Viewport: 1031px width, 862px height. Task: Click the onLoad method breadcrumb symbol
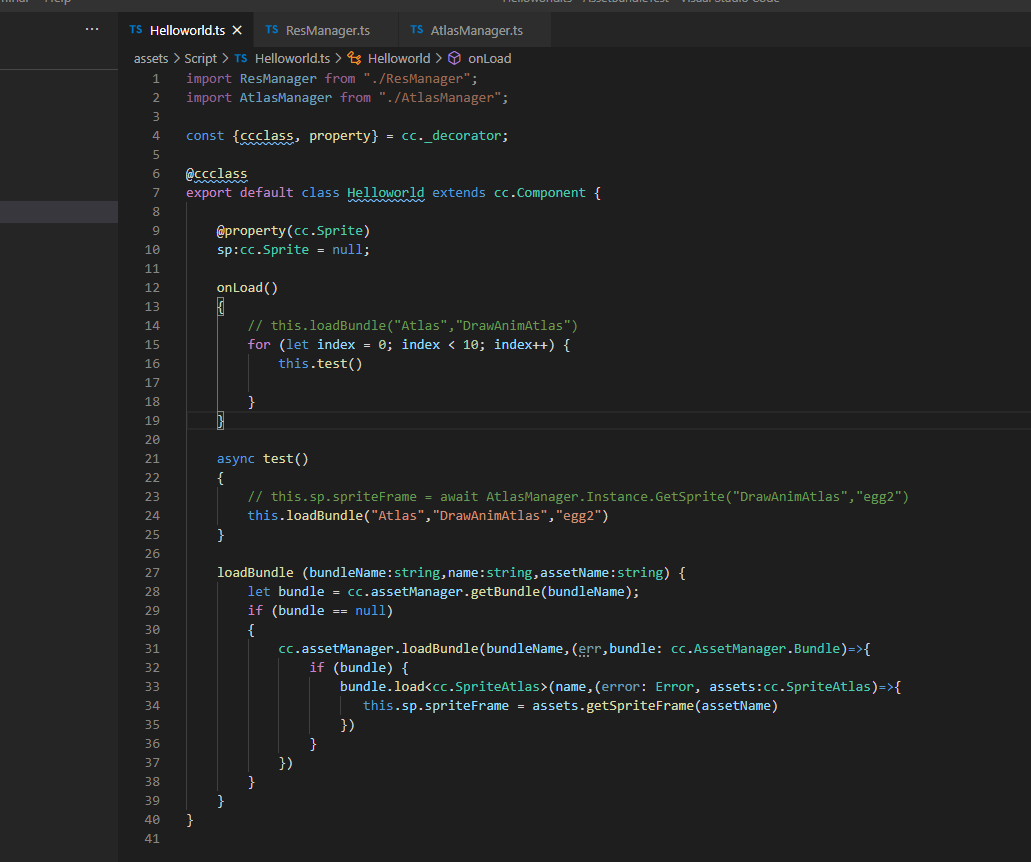pyautogui.click(x=489, y=59)
